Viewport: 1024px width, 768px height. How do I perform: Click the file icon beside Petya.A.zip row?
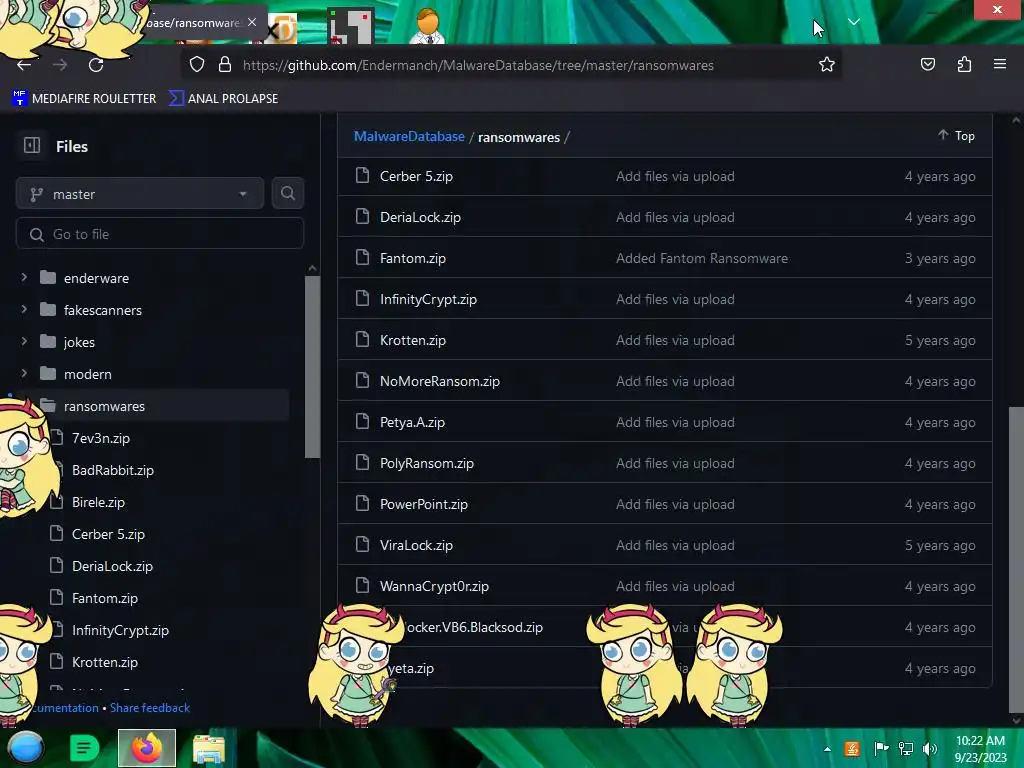pos(362,421)
